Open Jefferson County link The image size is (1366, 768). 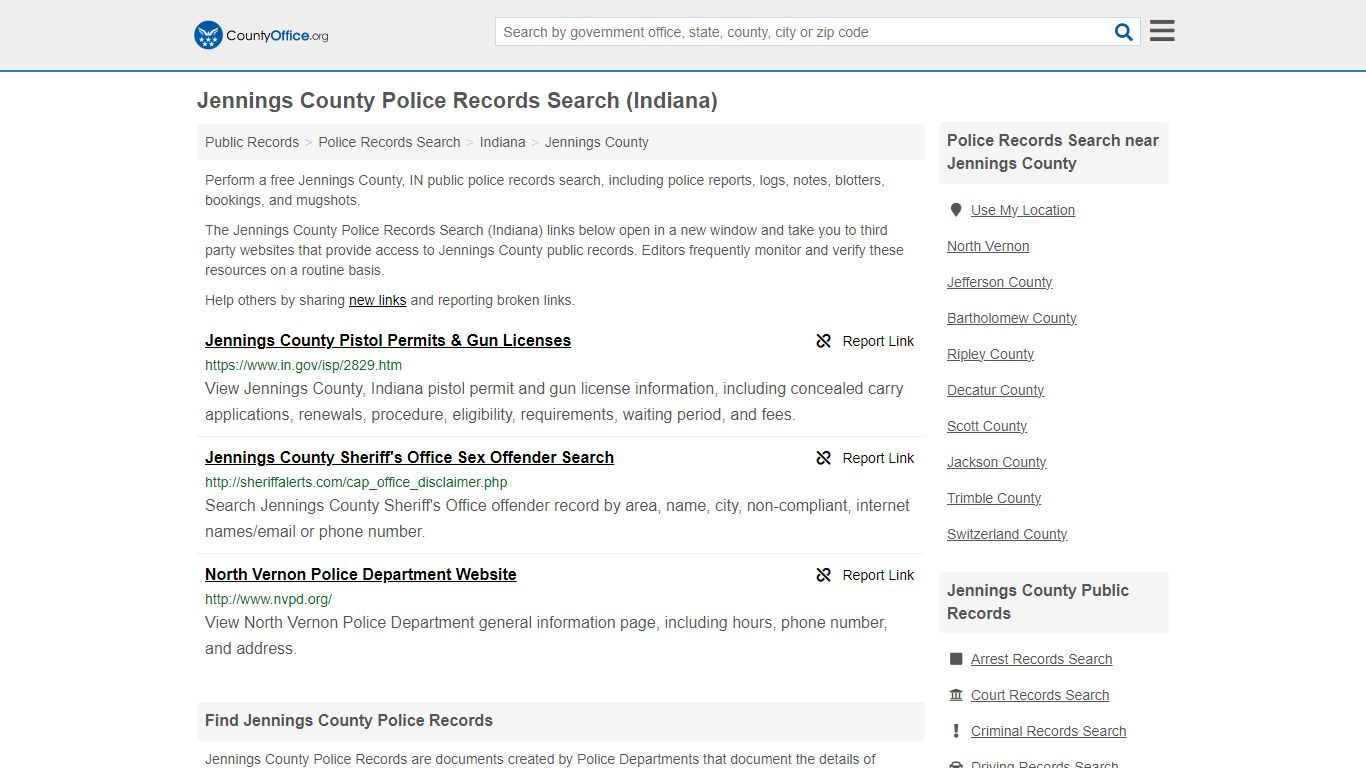tap(1000, 282)
